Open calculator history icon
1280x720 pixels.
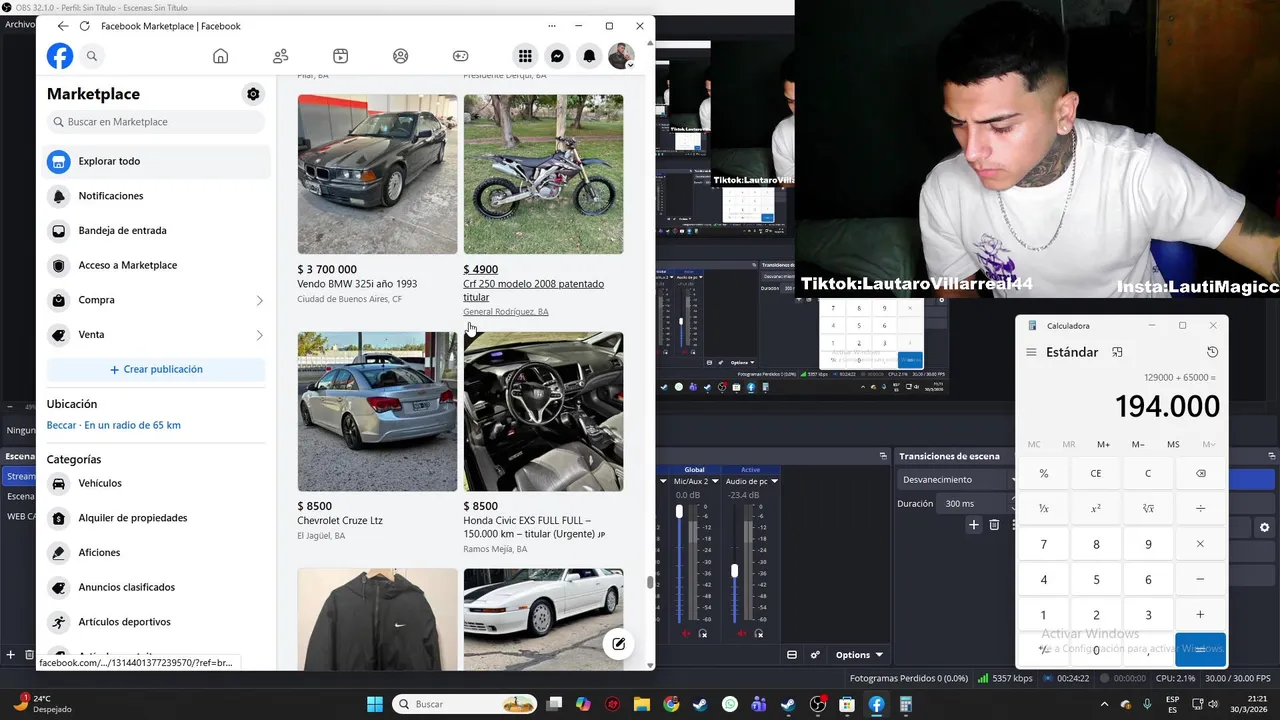(1212, 352)
